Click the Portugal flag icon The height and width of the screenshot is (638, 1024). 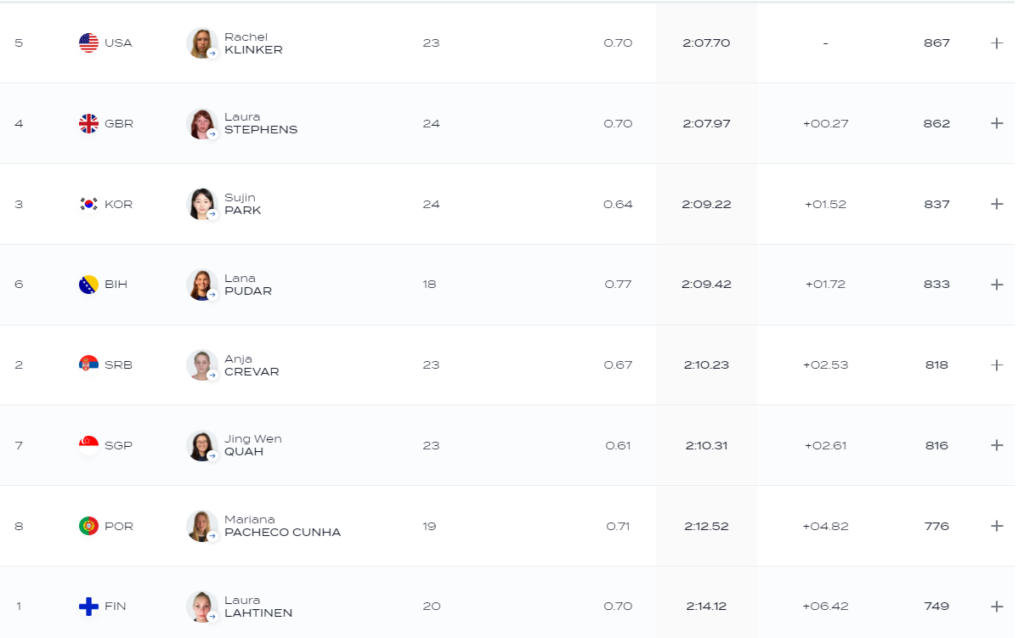[x=89, y=526]
